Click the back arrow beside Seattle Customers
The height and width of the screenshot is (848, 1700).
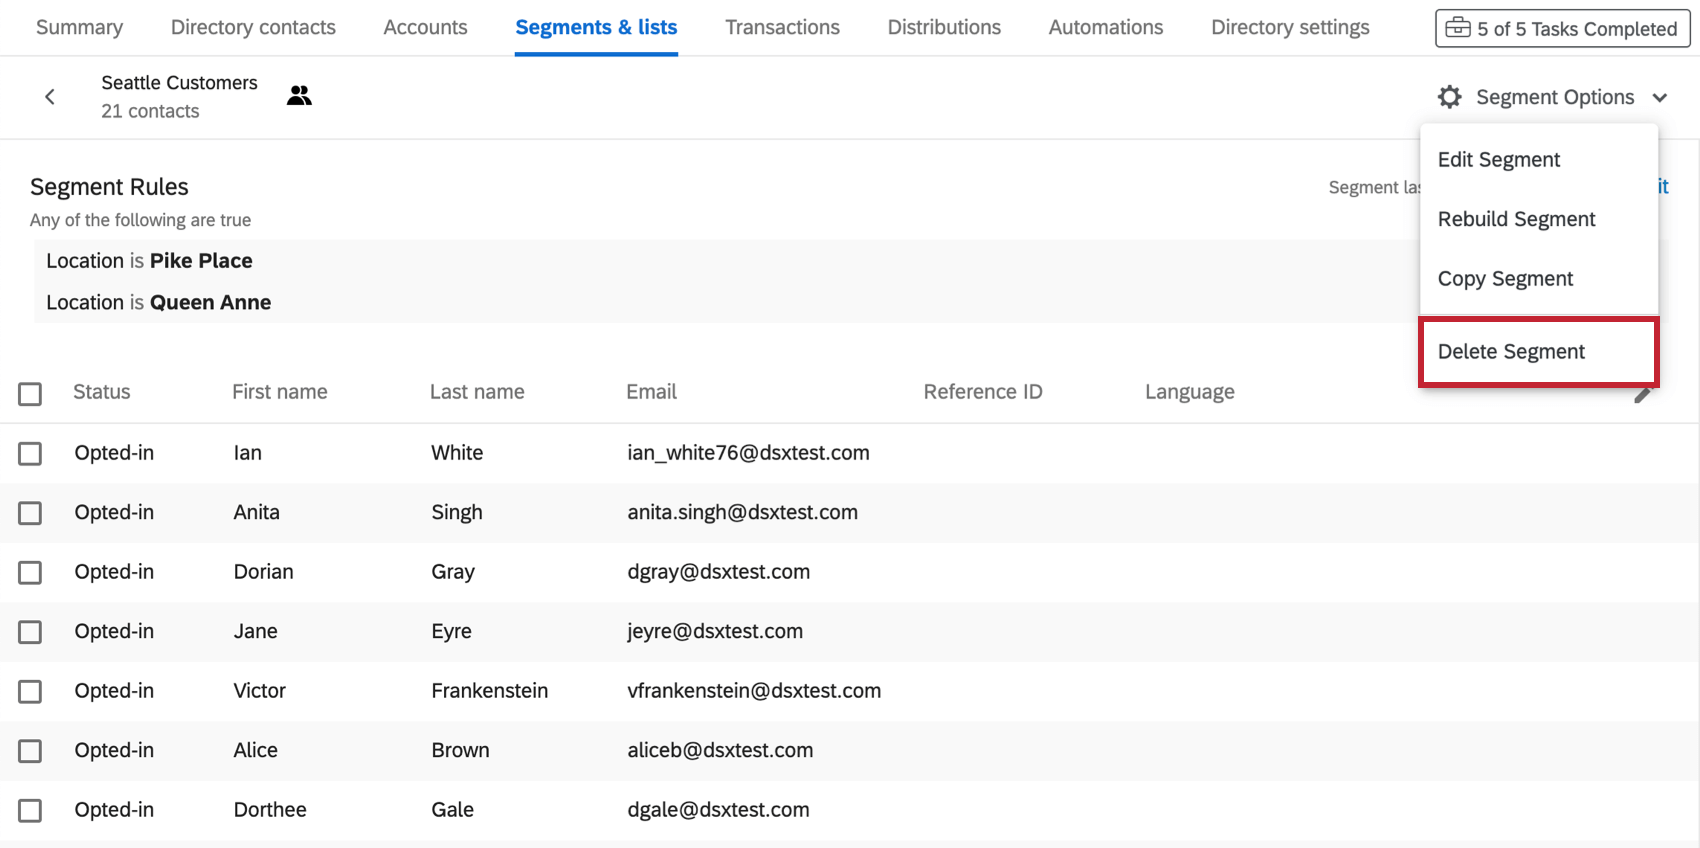point(50,97)
